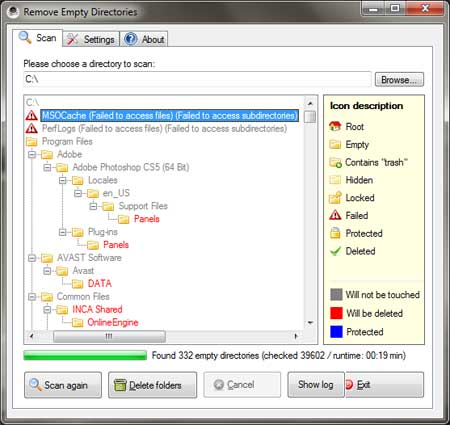Collapse the Common Files tree node
Image resolution: width=450 pixels, height=425 pixels.
pos(32,297)
